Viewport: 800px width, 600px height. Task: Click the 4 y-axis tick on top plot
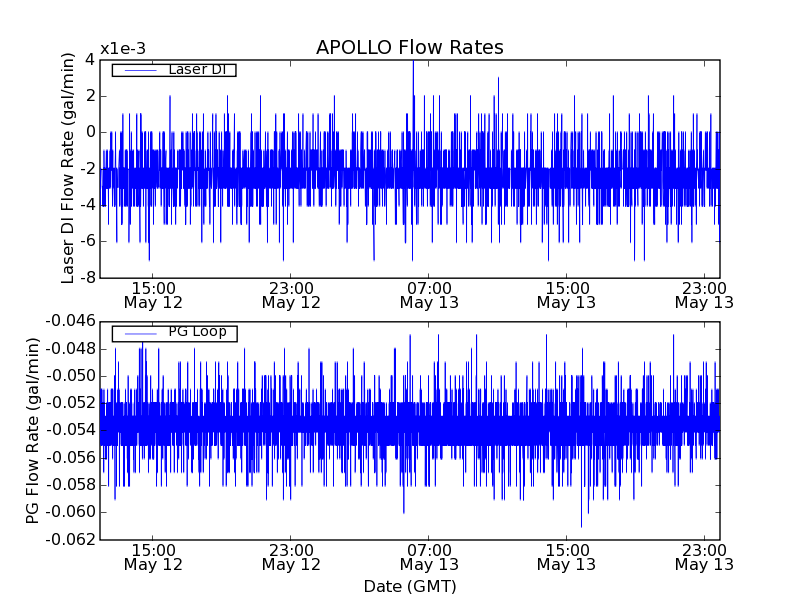click(90, 60)
